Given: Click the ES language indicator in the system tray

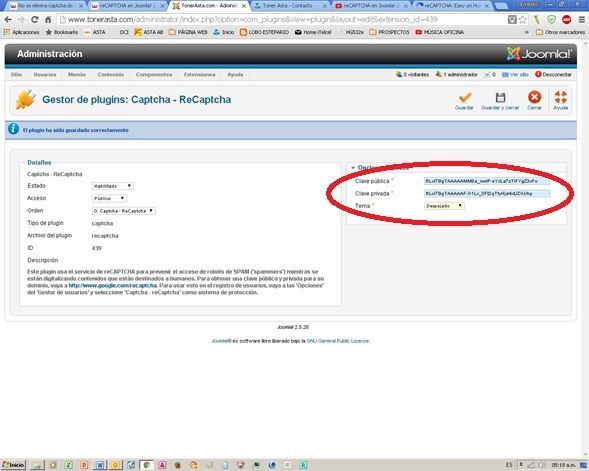Looking at the screenshot, I should tap(509, 465).
